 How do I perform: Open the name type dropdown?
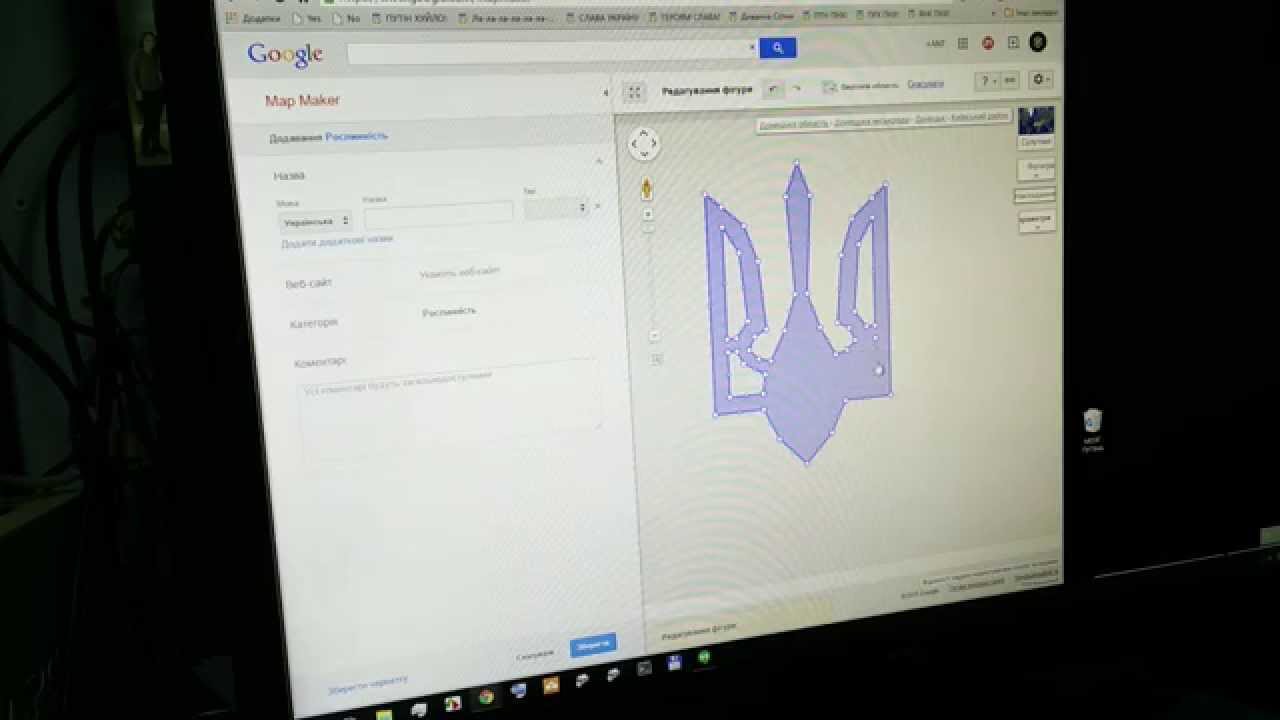pyautogui.click(x=556, y=208)
